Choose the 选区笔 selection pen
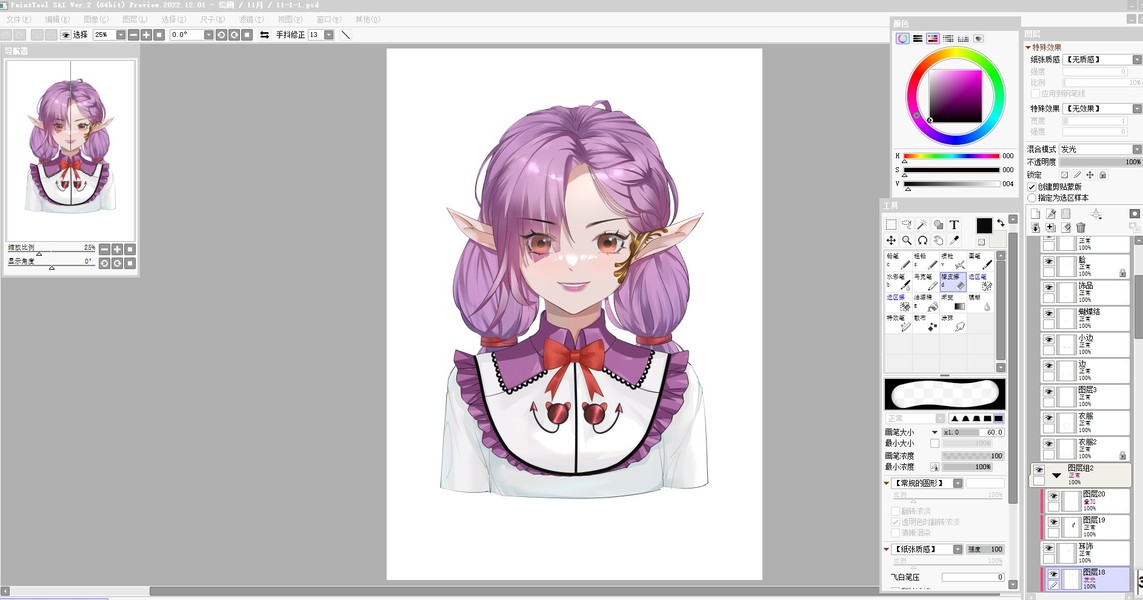The height and width of the screenshot is (600, 1143). (x=980, y=281)
